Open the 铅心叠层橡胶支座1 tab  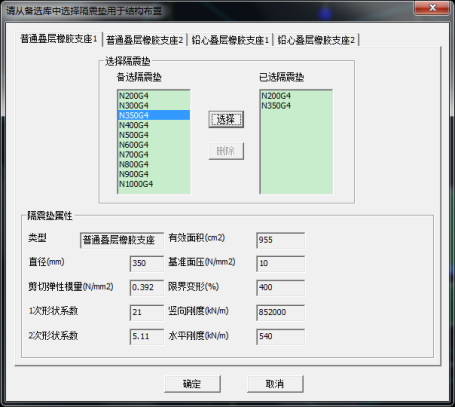click(230, 40)
